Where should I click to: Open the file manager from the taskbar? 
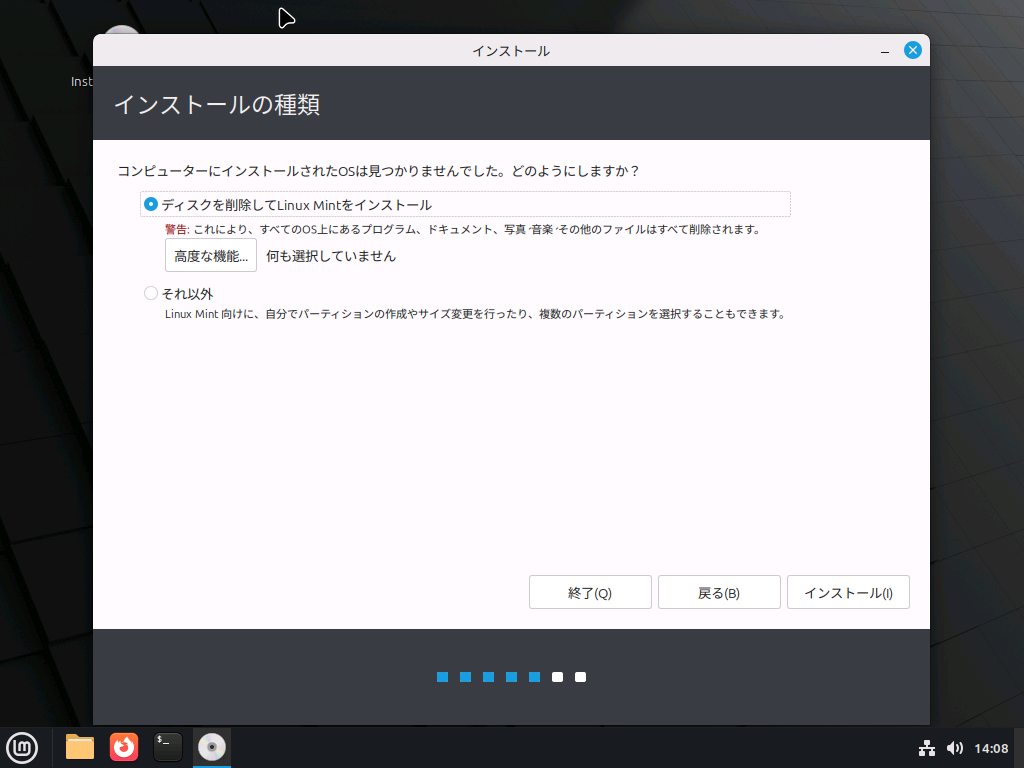coord(79,748)
